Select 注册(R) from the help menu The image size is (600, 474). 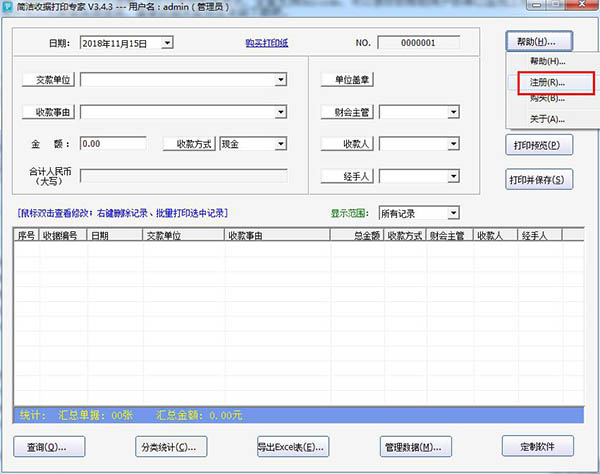547,82
